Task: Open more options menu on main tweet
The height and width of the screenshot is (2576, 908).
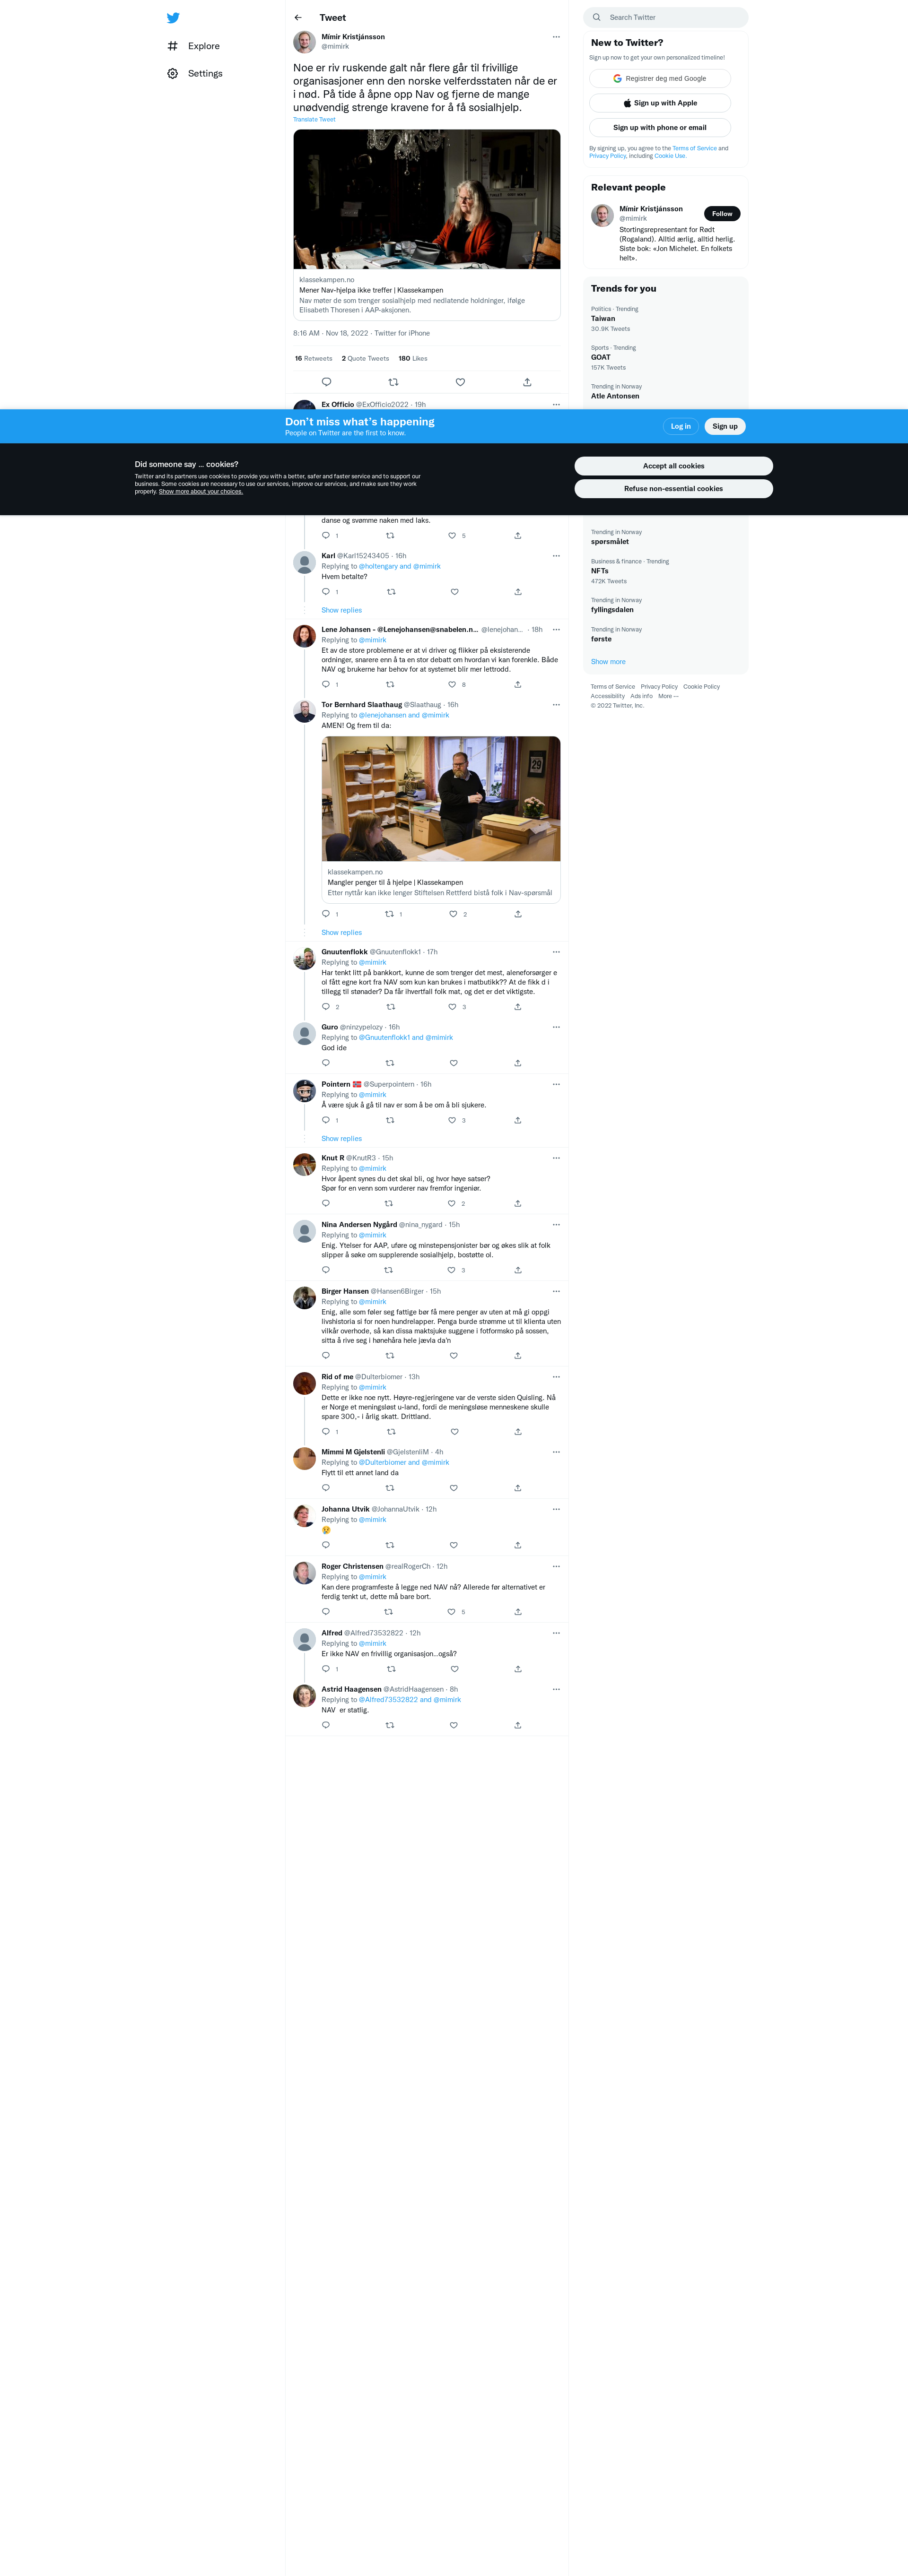Action: click(556, 37)
